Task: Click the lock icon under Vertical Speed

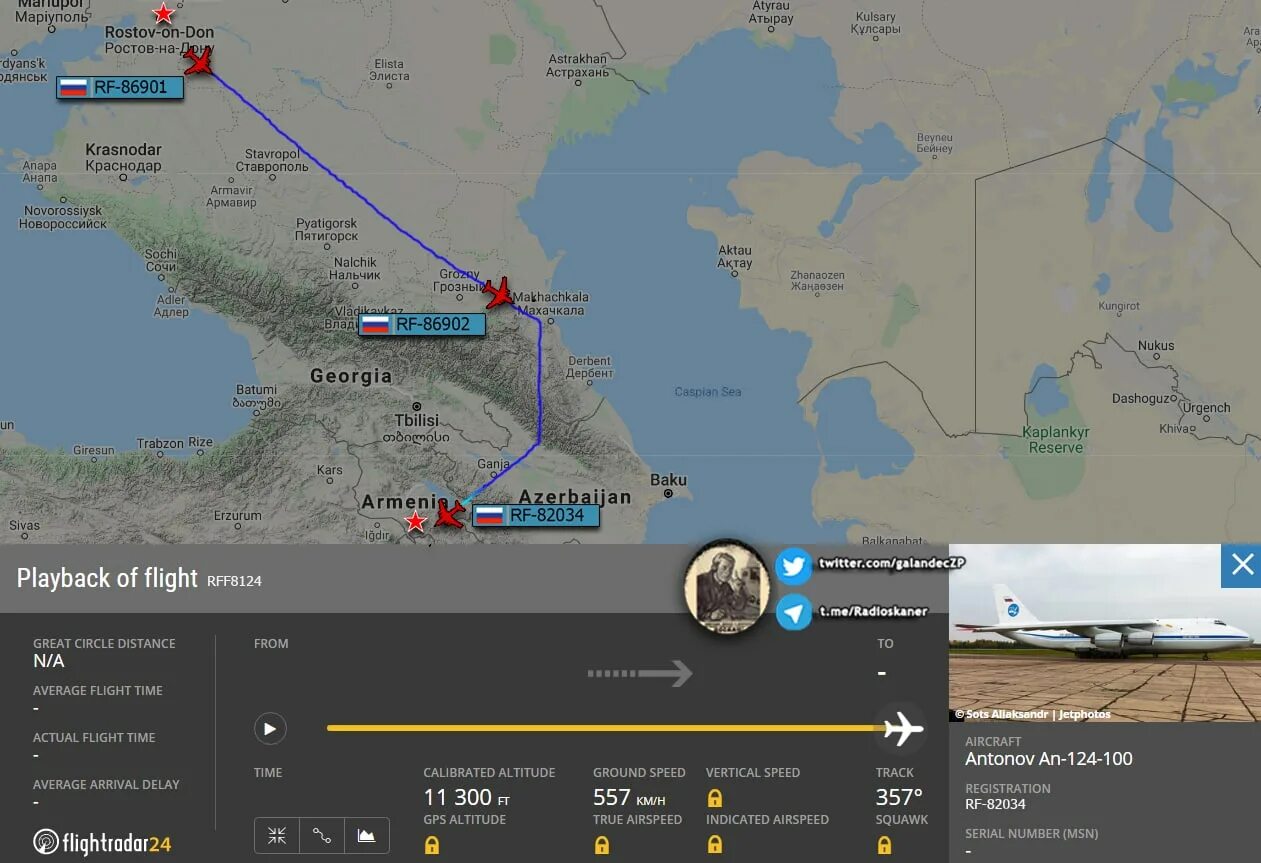Action: pos(715,798)
